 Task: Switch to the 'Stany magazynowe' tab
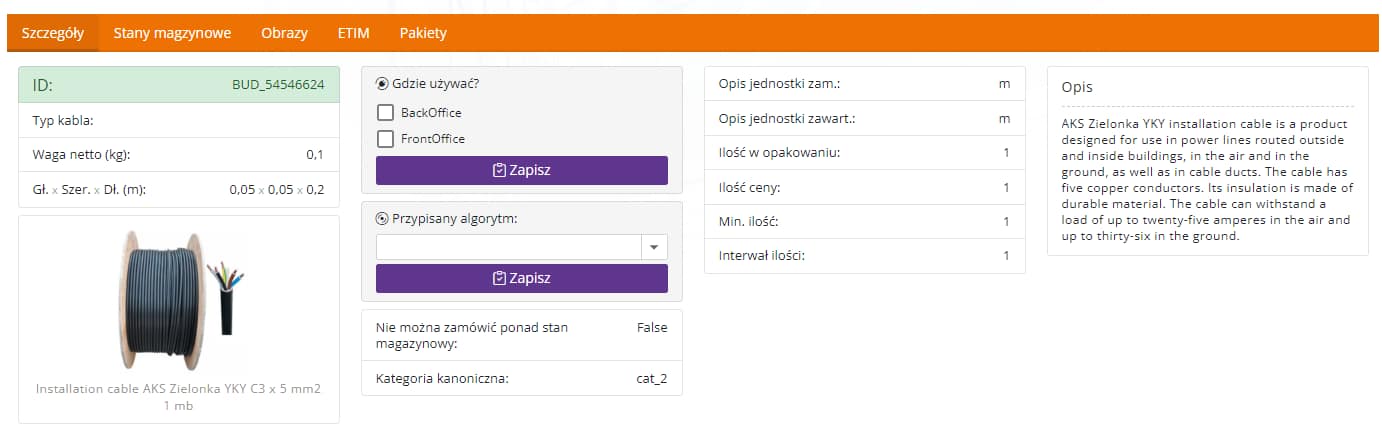coord(172,33)
